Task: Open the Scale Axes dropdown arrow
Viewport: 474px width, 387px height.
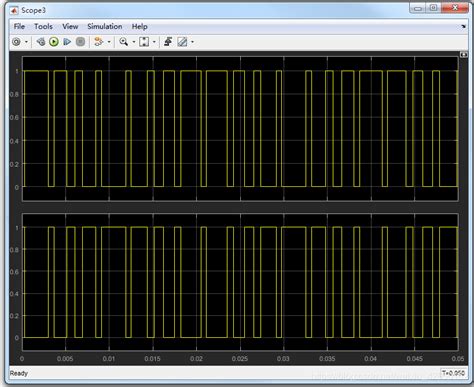Action: click(x=154, y=42)
